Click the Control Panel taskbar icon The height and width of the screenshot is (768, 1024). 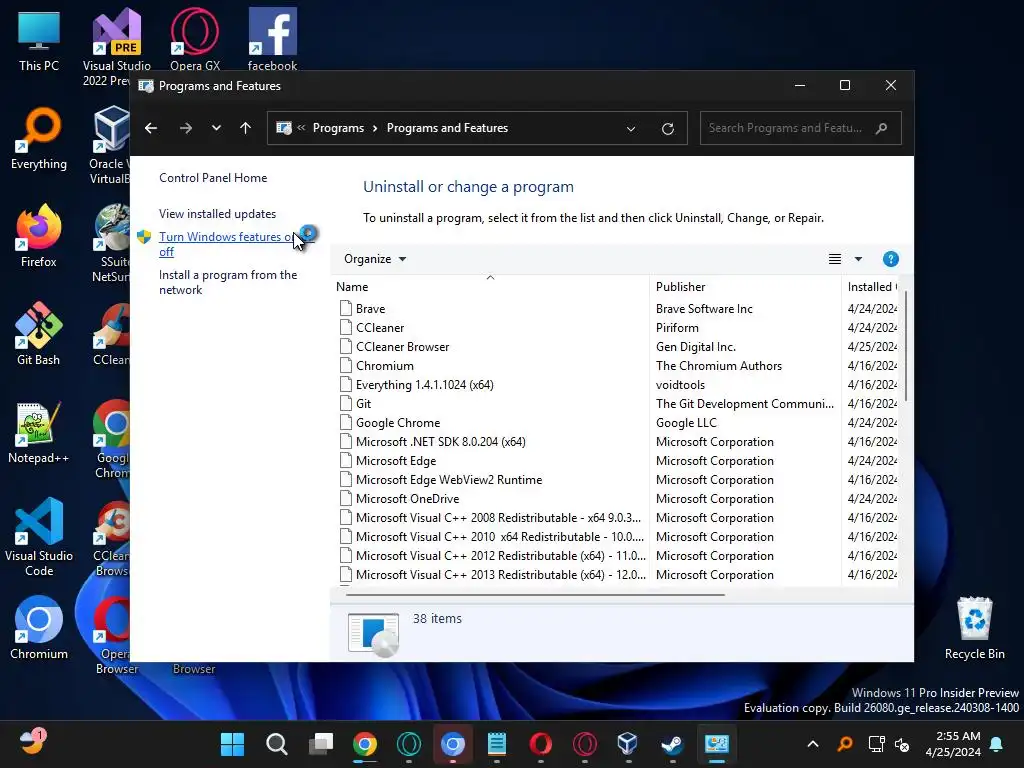716,744
